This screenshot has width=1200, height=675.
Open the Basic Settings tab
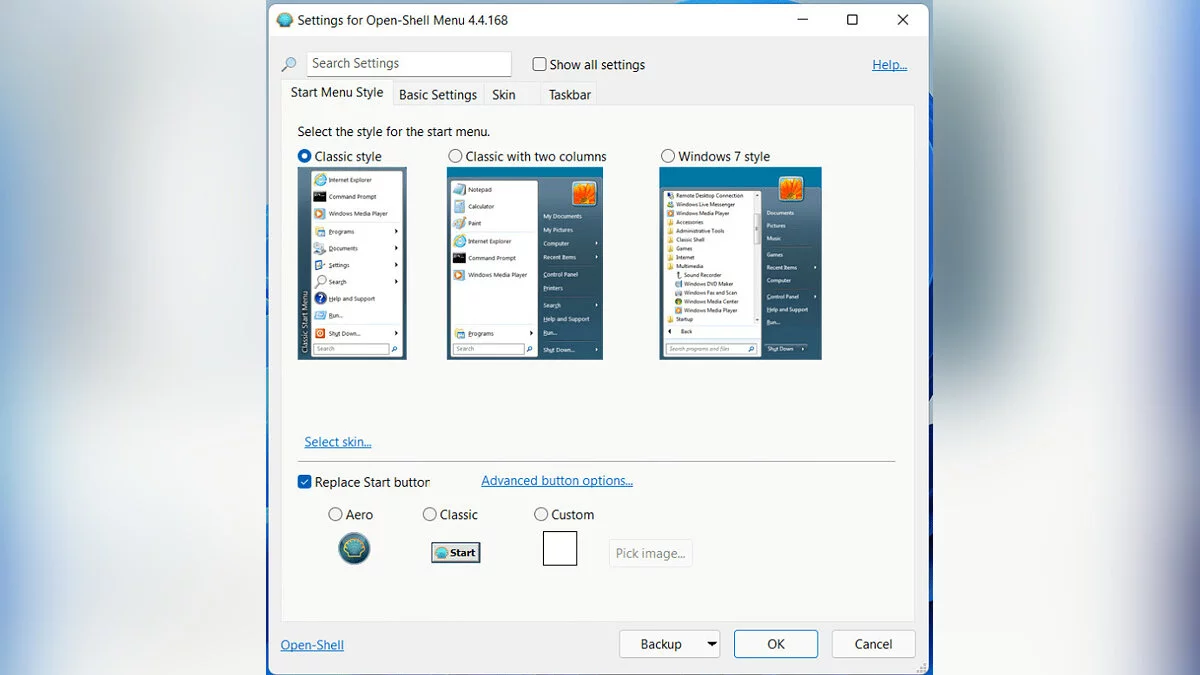point(438,94)
